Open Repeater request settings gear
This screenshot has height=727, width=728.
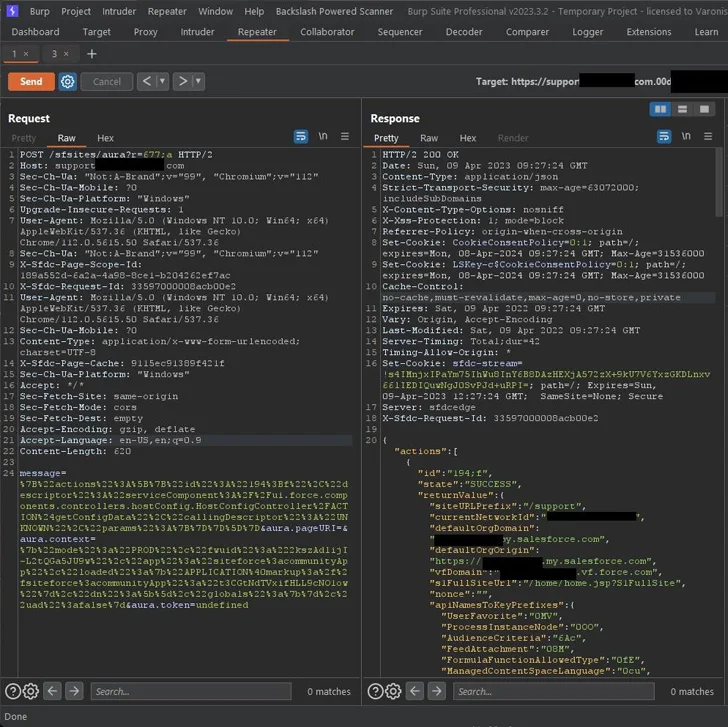click(68, 82)
